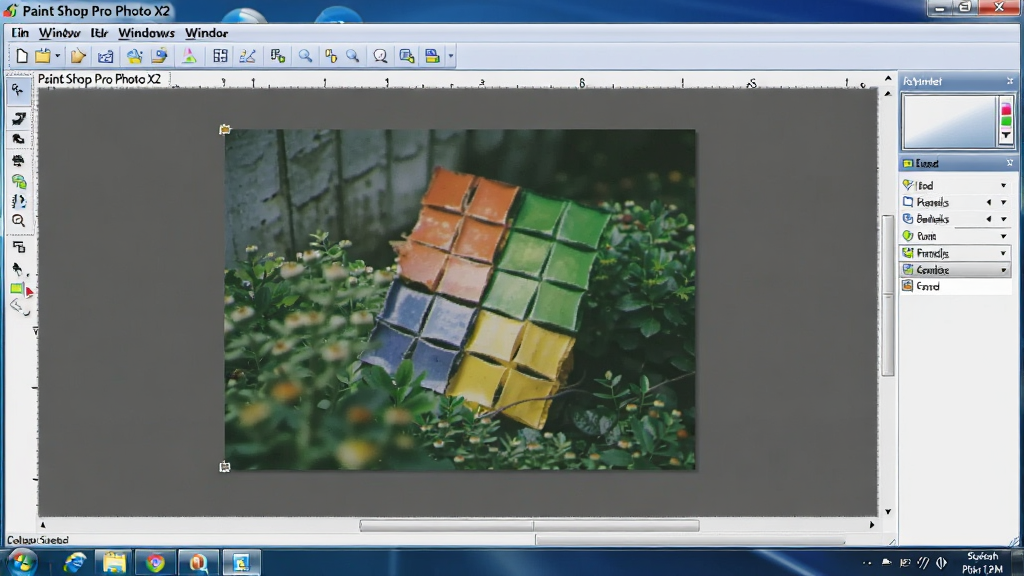Expand the fifth row dropdown in right panel

1004,253
